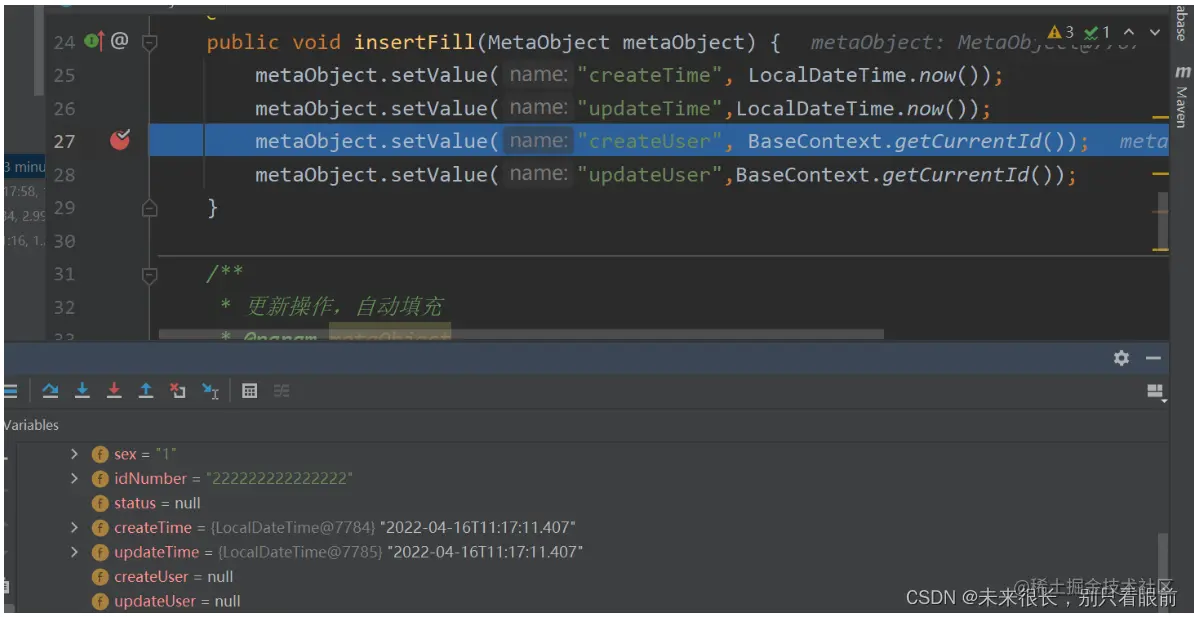Screen dimensions: 1194x617
Task: Click the implements-method gutter icon on line 24
Action: (94, 40)
